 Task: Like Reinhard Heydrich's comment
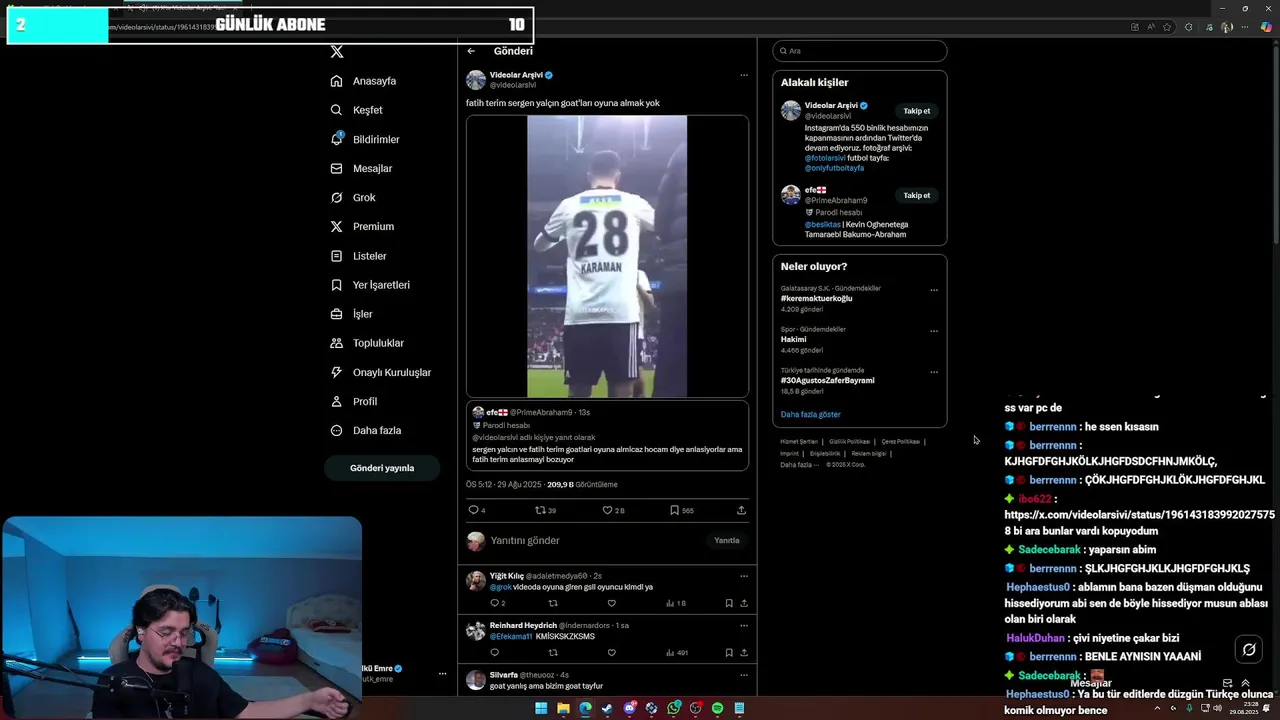pos(611,653)
